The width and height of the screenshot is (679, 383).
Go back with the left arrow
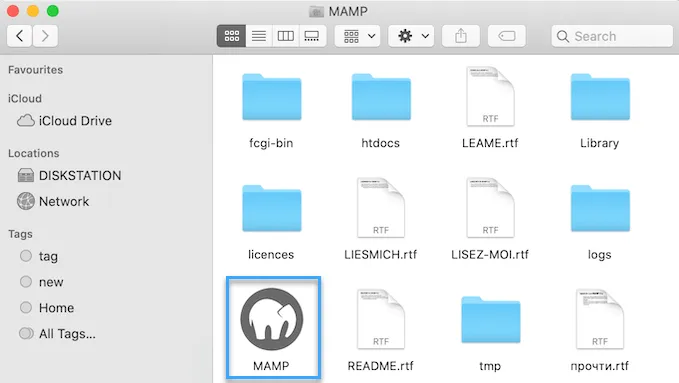pyautogui.click(x=19, y=36)
